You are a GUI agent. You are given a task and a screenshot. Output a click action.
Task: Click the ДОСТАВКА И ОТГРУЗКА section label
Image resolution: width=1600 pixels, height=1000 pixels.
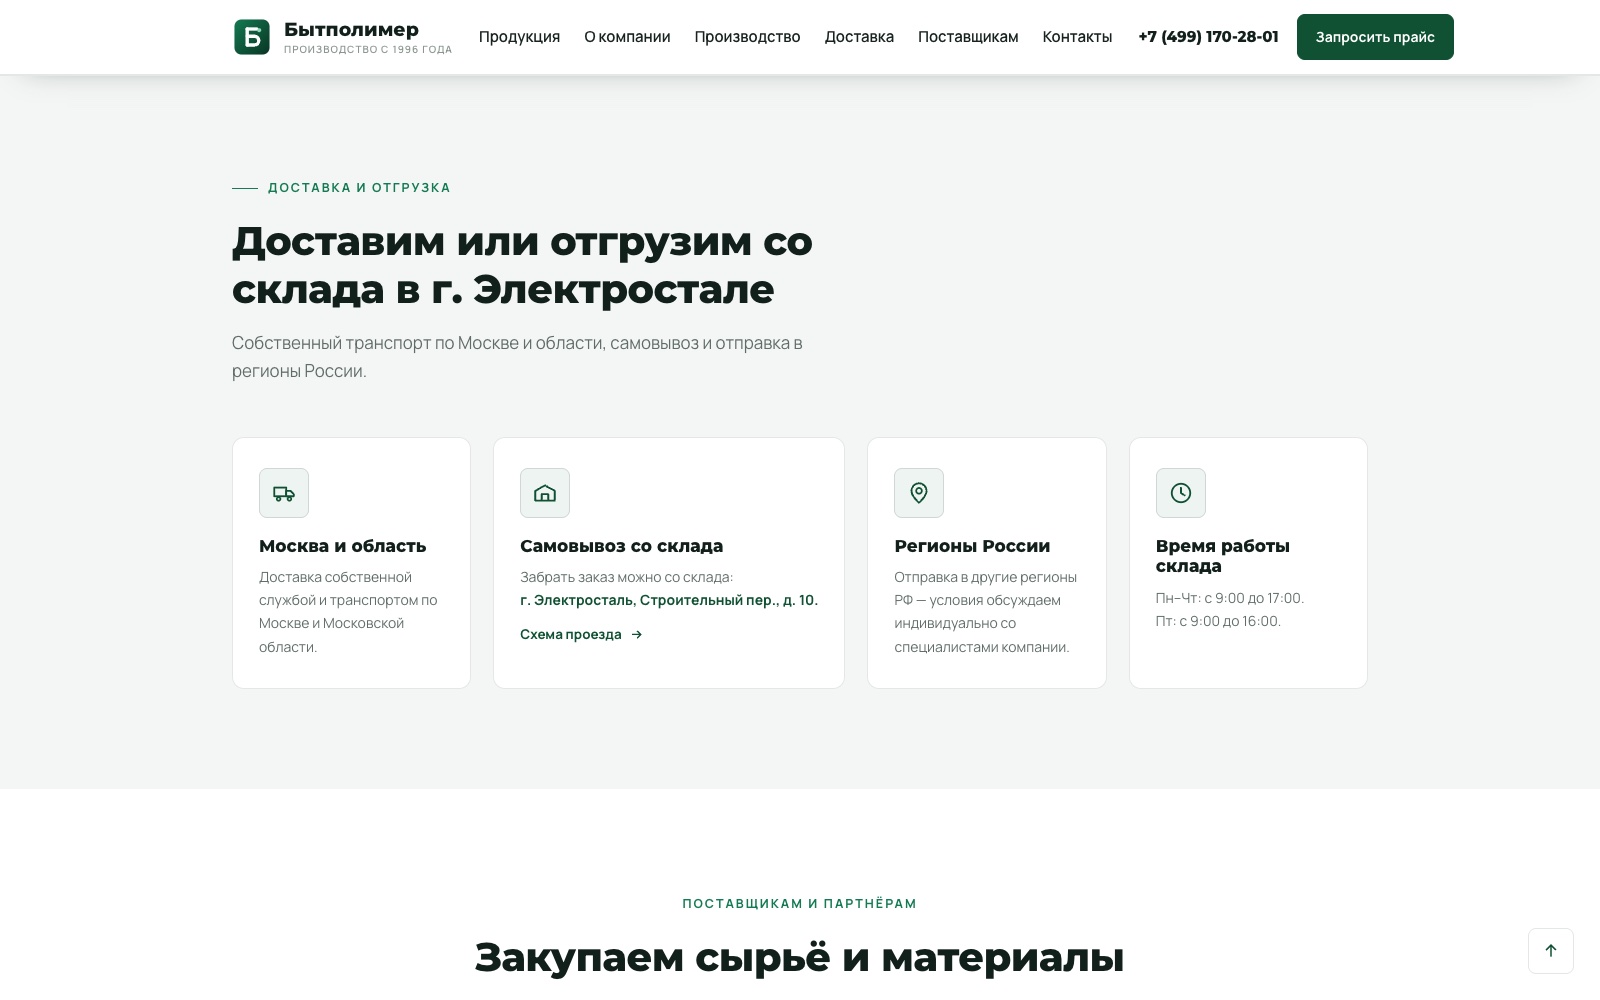[x=359, y=188]
